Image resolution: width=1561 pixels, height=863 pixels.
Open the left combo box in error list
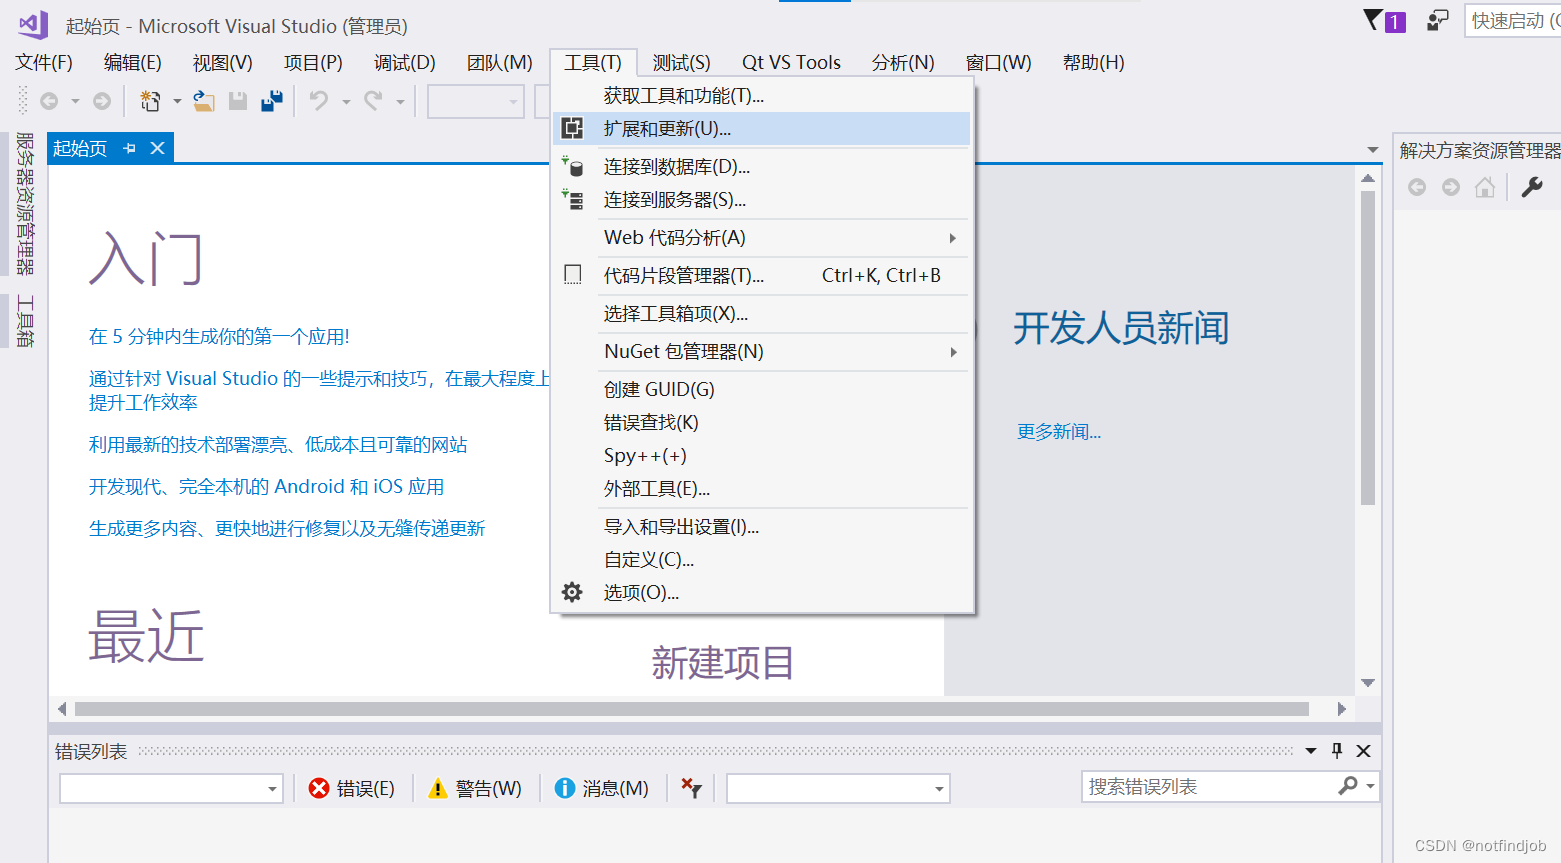(x=170, y=788)
